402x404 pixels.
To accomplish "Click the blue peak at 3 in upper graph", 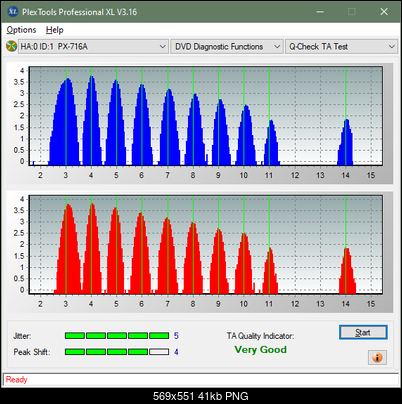I will [x=66, y=122].
